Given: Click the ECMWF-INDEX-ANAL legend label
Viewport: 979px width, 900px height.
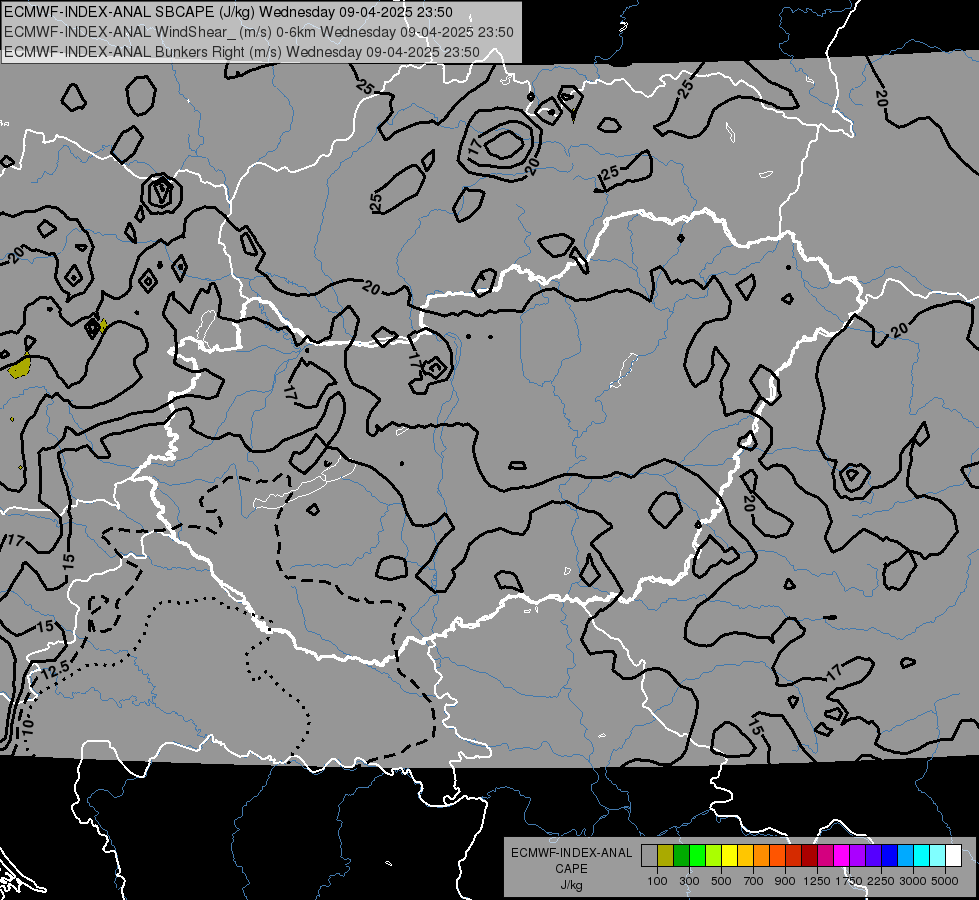Looking at the screenshot, I should (571, 853).
